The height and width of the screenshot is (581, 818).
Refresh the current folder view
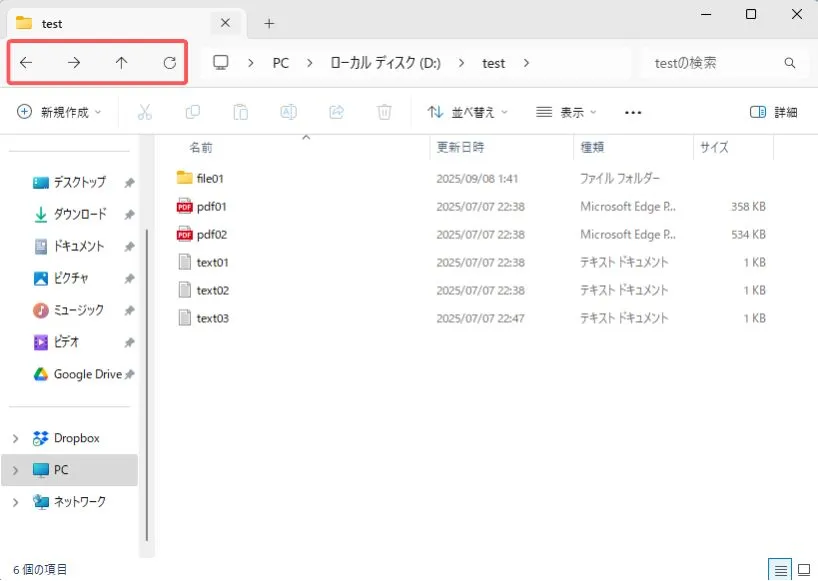pos(170,63)
